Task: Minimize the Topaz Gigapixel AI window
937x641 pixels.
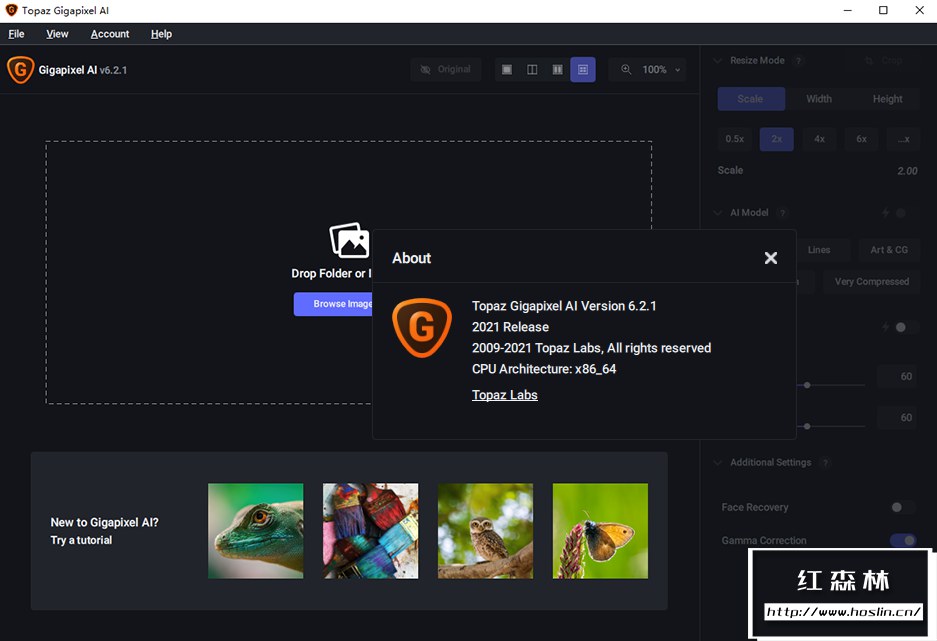Action: 847,10
